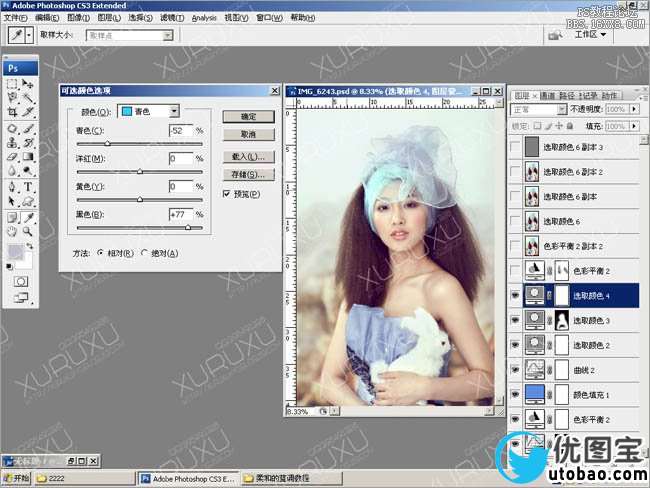Open the layer opacity slider arrow
The width and height of the screenshot is (650, 488).
coord(634,109)
